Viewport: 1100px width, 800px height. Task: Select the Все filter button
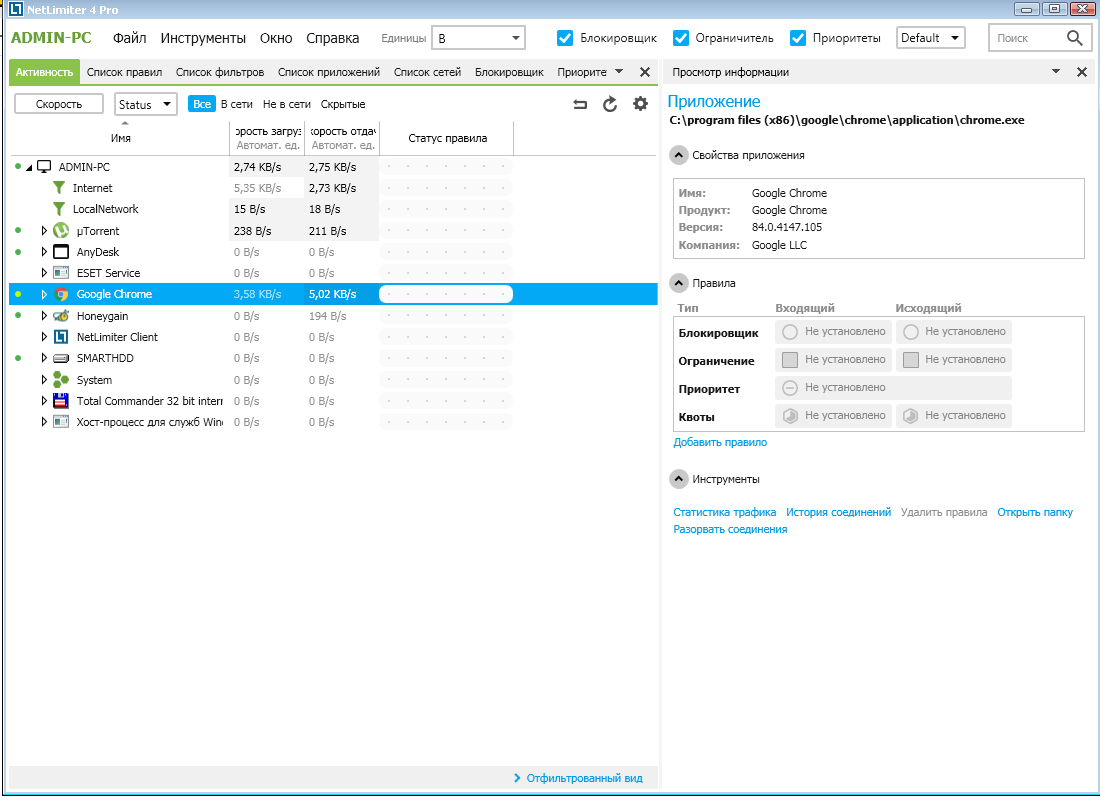coord(202,105)
